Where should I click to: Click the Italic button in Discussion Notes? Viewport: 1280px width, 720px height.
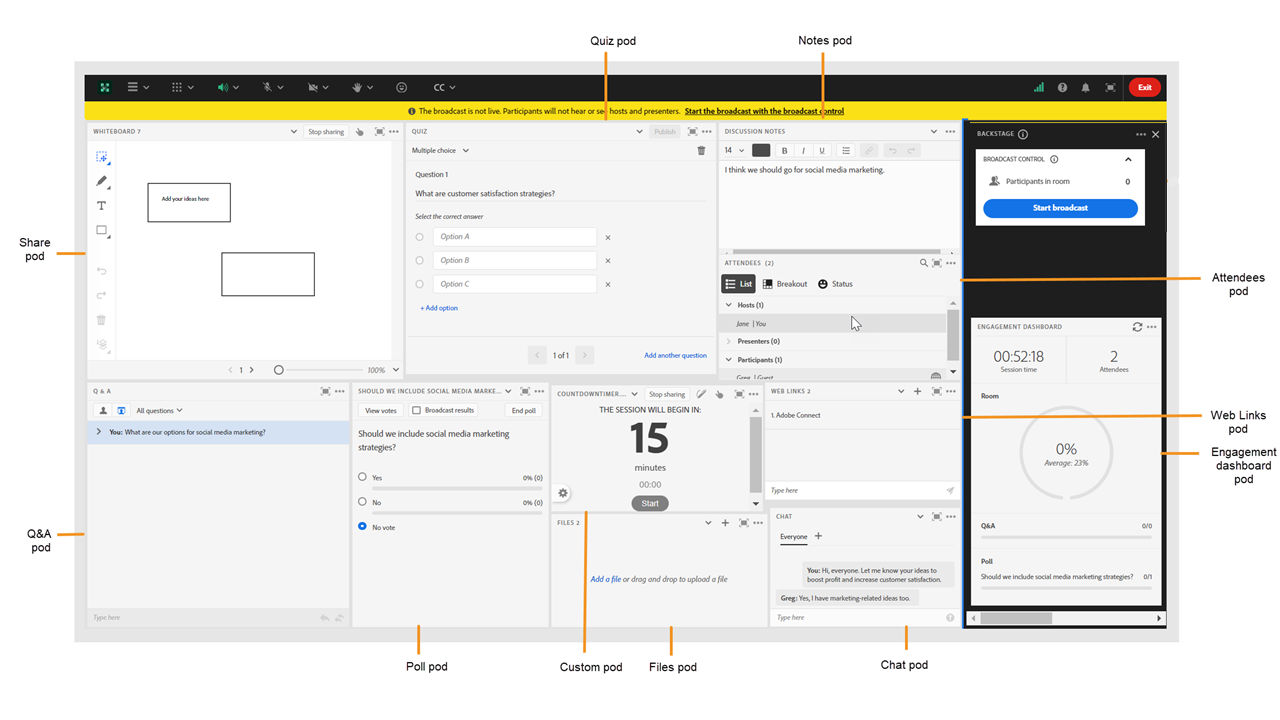803,151
